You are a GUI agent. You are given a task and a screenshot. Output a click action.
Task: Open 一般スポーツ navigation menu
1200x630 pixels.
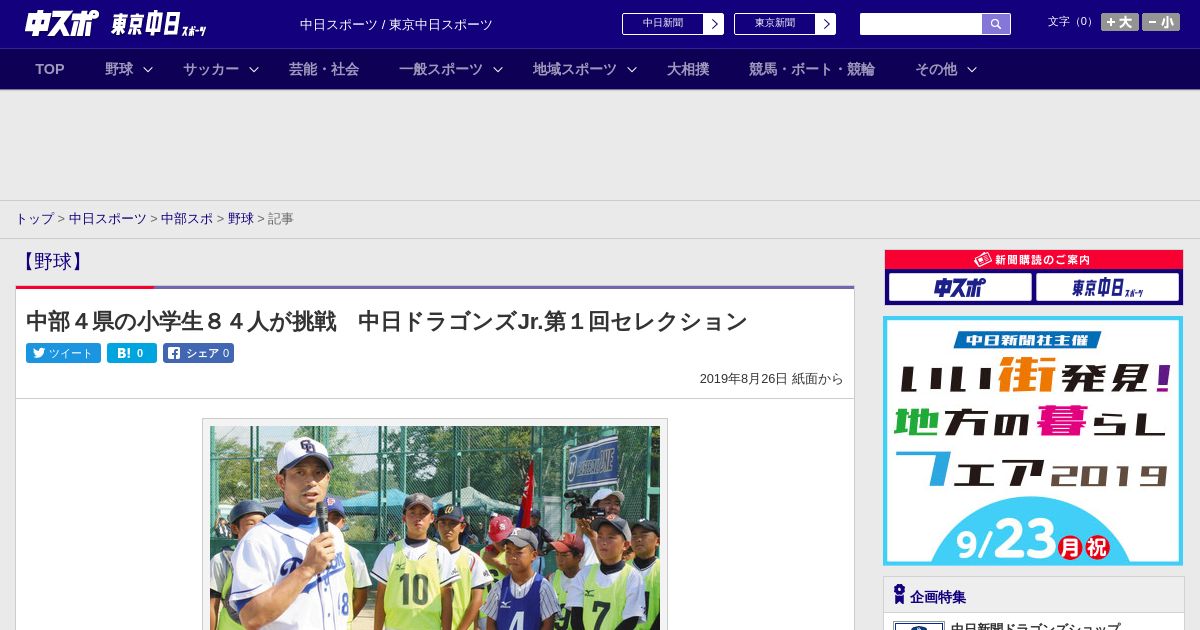click(441, 69)
